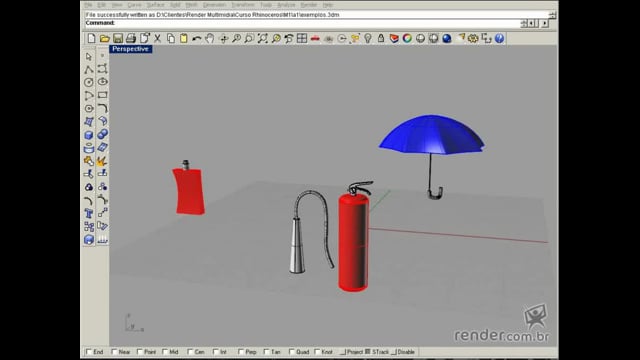Screen dimensions: 640x360
Task: Select the Pan hand tool
Action: 210,38
